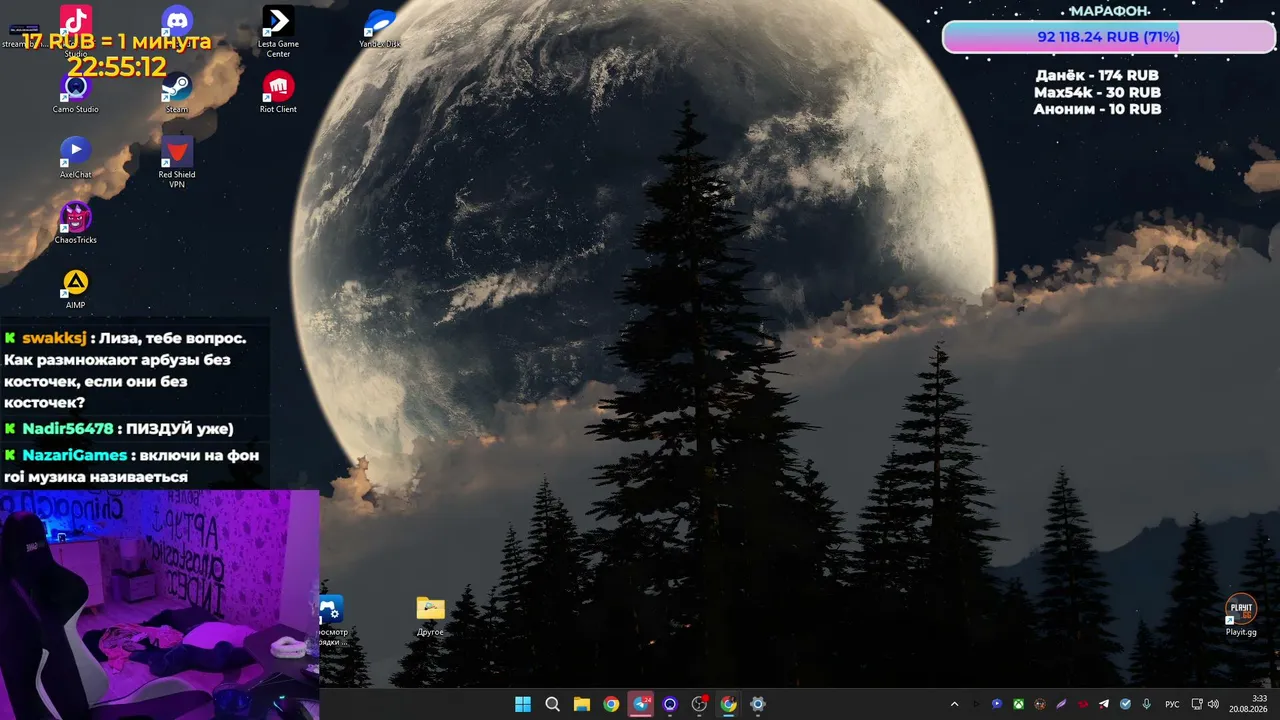The width and height of the screenshot is (1280, 720).
Task: Click the МАРАФОН heading text
Action: pyautogui.click(x=1109, y=11)
